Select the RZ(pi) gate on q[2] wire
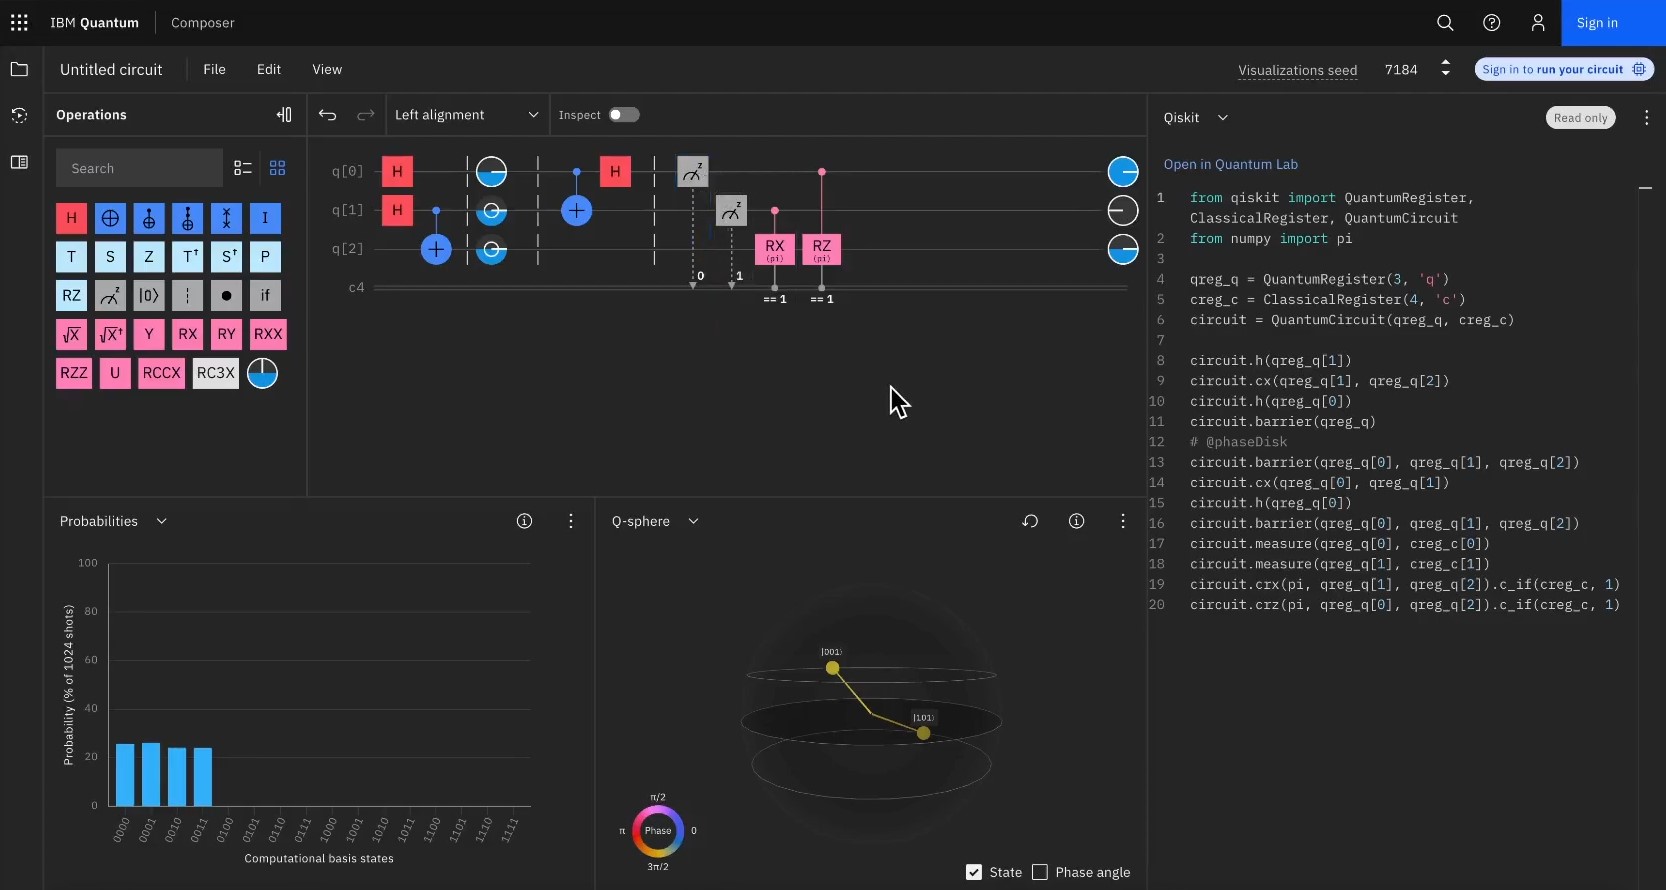 [x=821, y=249]
